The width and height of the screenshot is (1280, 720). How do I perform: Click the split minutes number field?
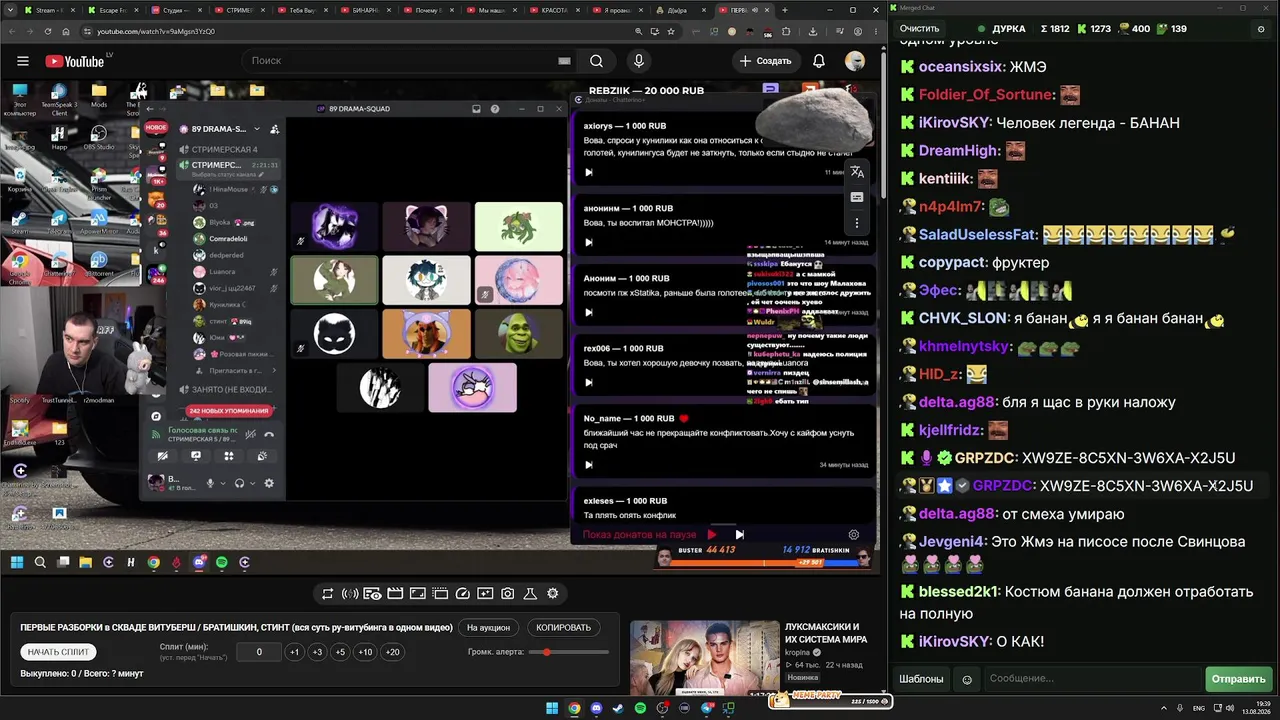point(259,652)
